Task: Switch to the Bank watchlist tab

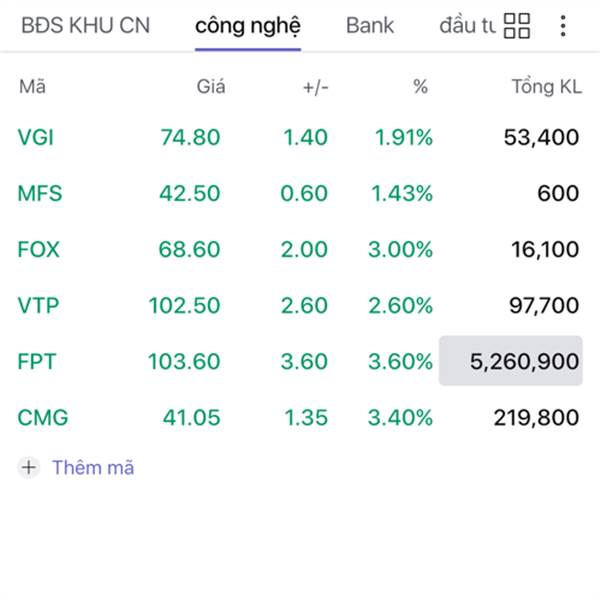Action: point(370,26)
